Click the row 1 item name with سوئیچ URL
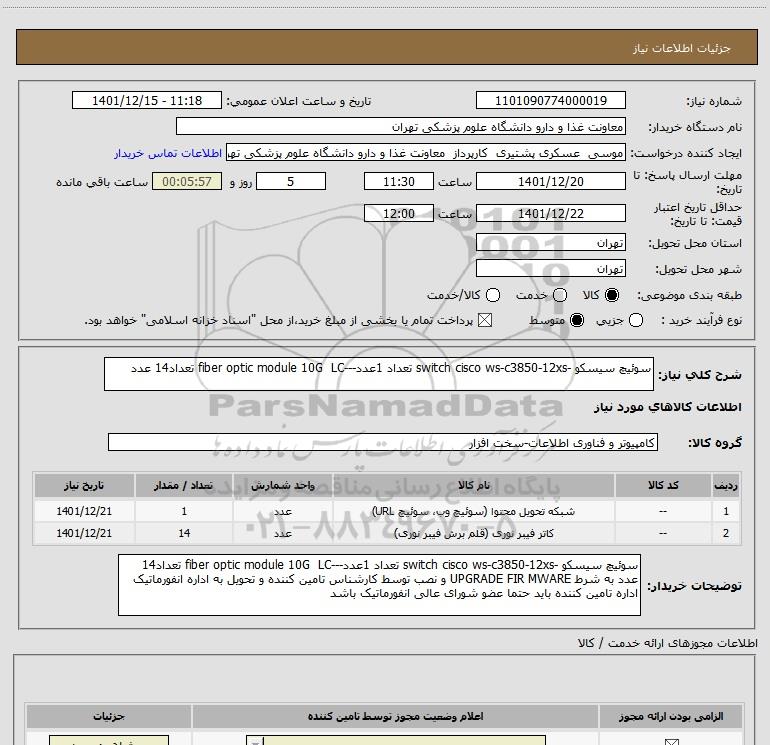770x745 pixels. [473, 511]
